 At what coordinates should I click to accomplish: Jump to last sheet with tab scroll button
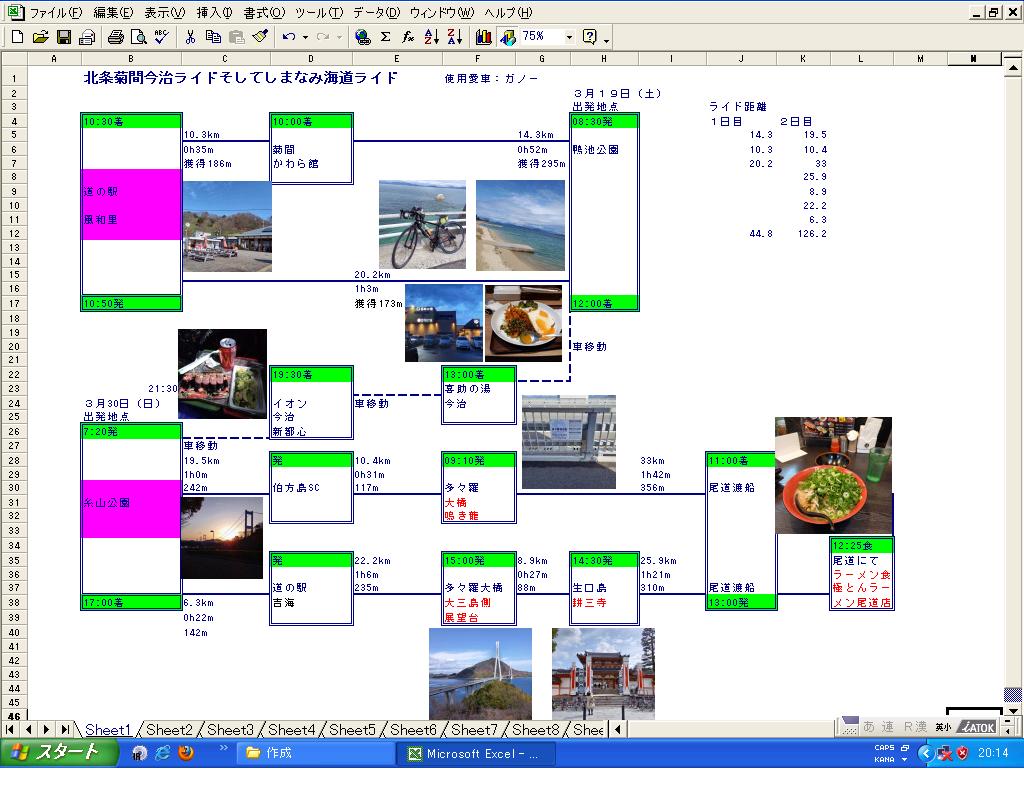tap(64, 730)
